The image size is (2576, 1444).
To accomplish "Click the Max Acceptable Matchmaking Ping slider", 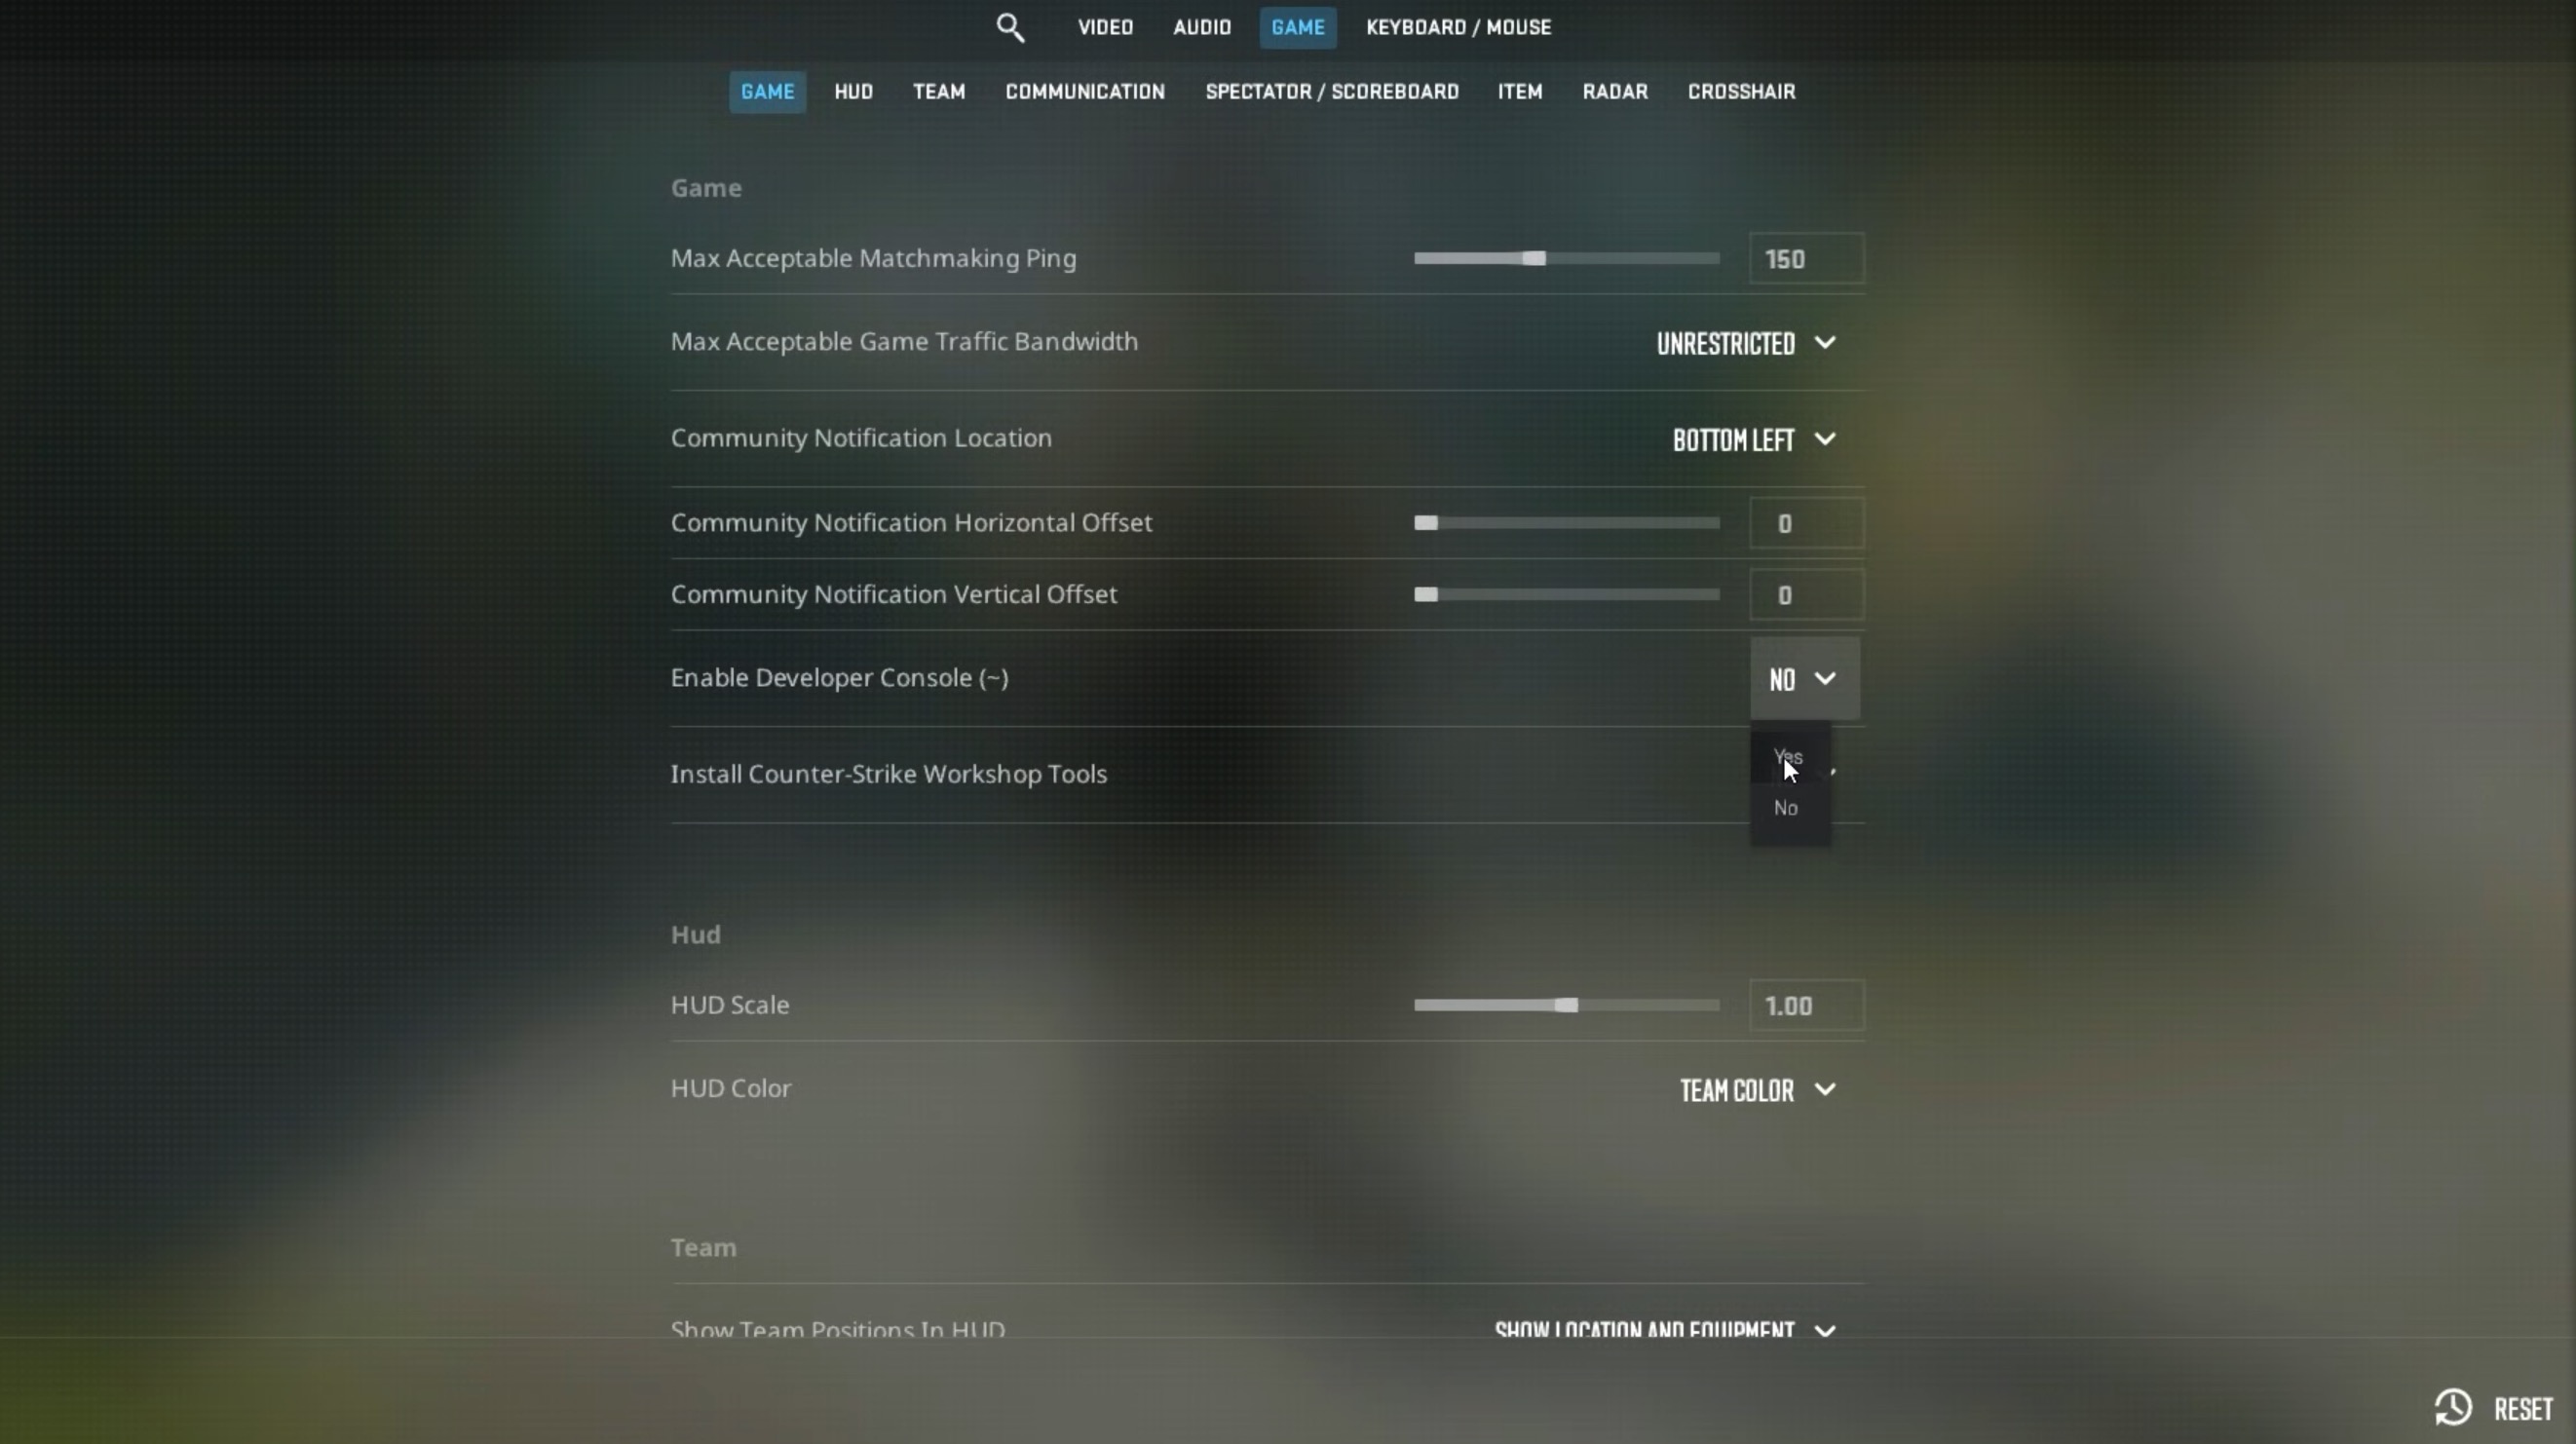I will click(x=1566, y=258).
